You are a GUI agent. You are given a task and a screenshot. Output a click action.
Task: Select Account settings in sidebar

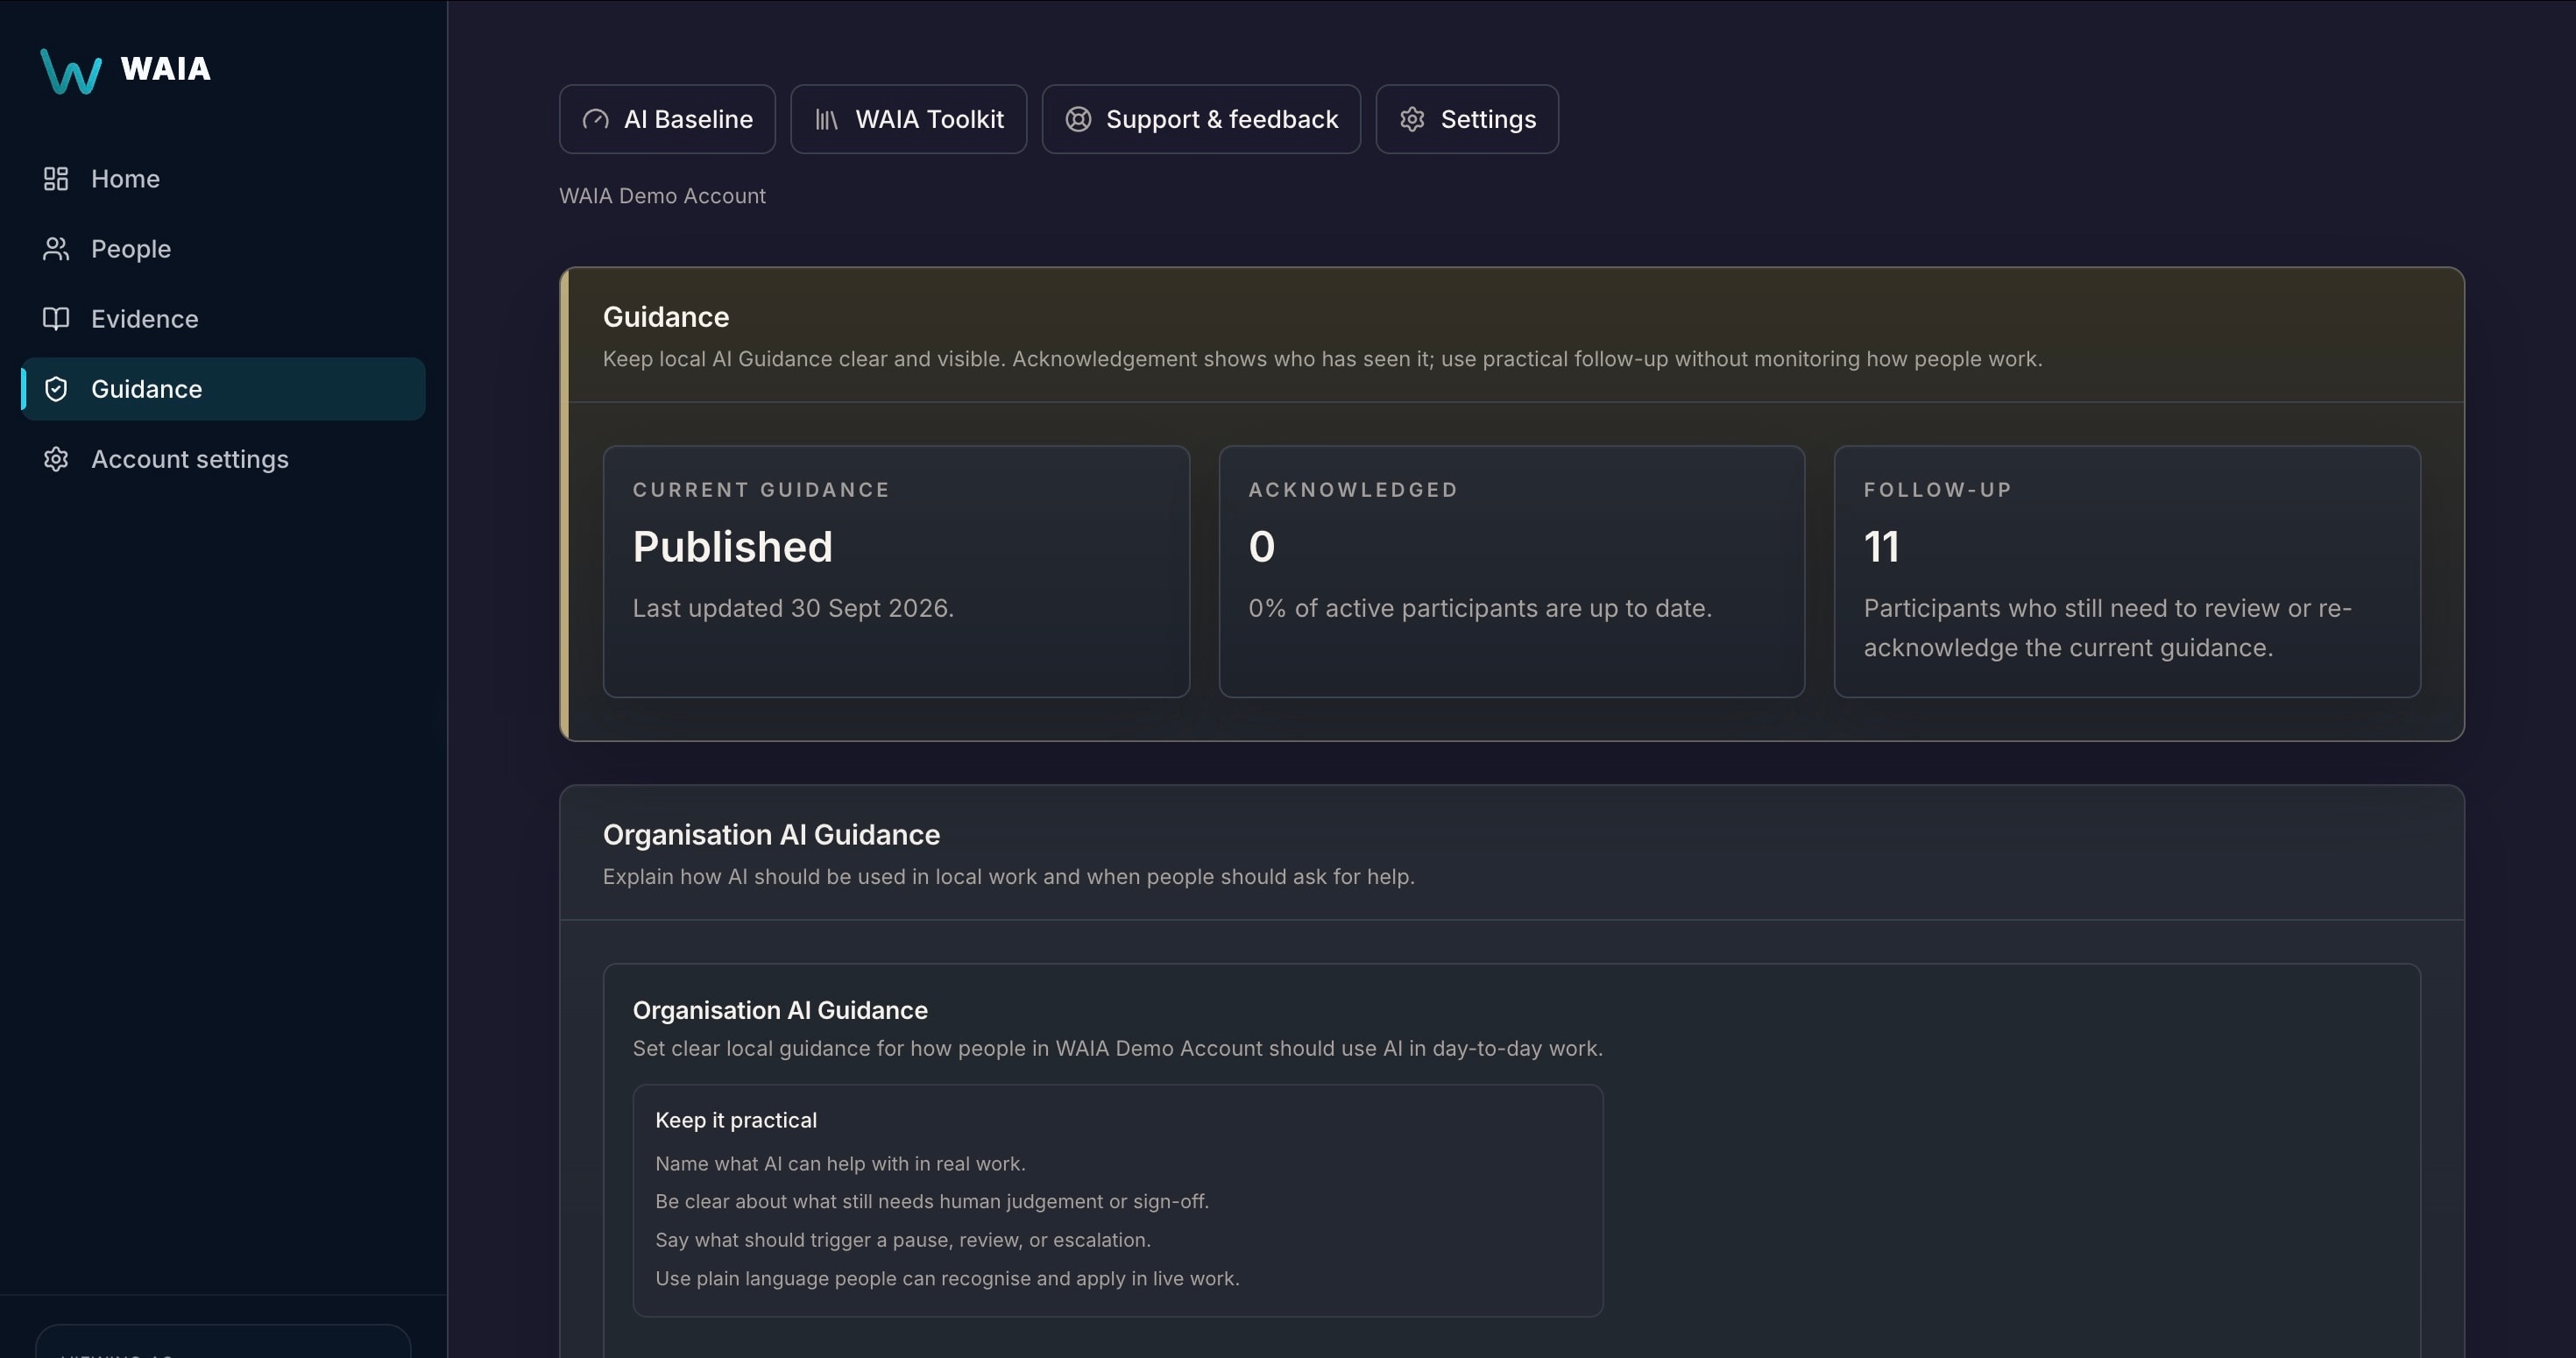point(223,459)
